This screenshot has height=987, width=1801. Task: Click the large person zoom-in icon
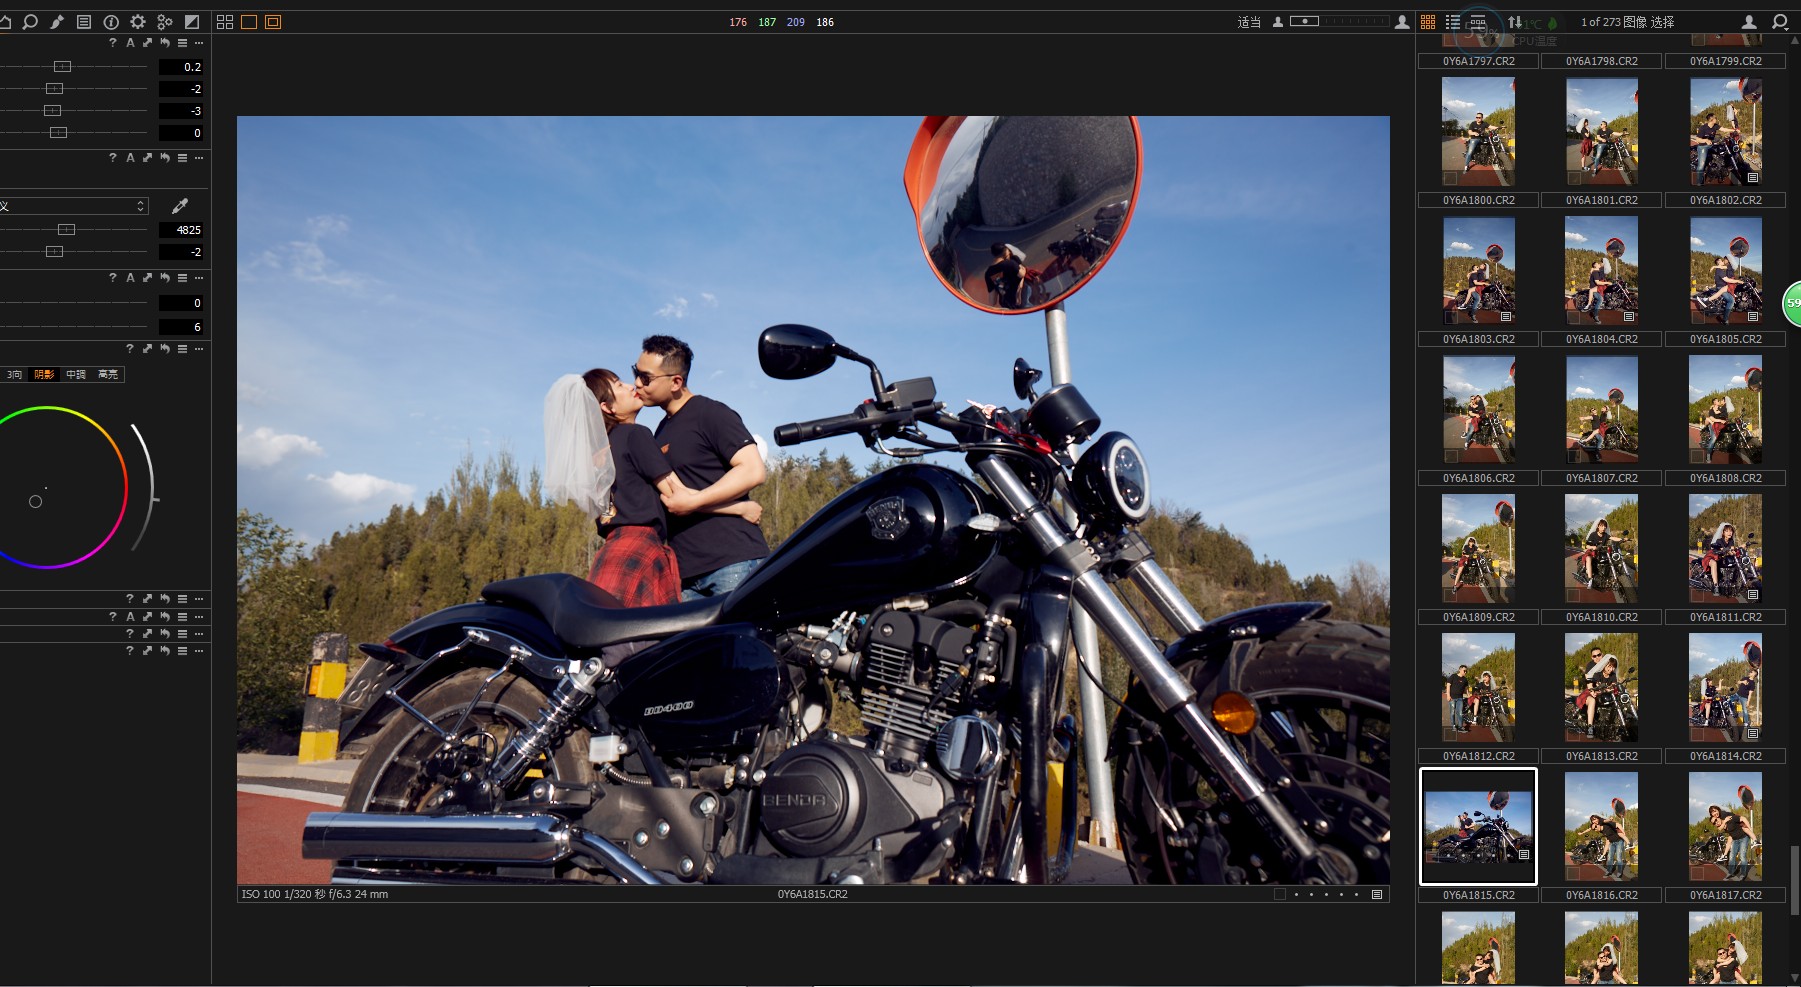pyautogui.click(x=1402, y=21)
